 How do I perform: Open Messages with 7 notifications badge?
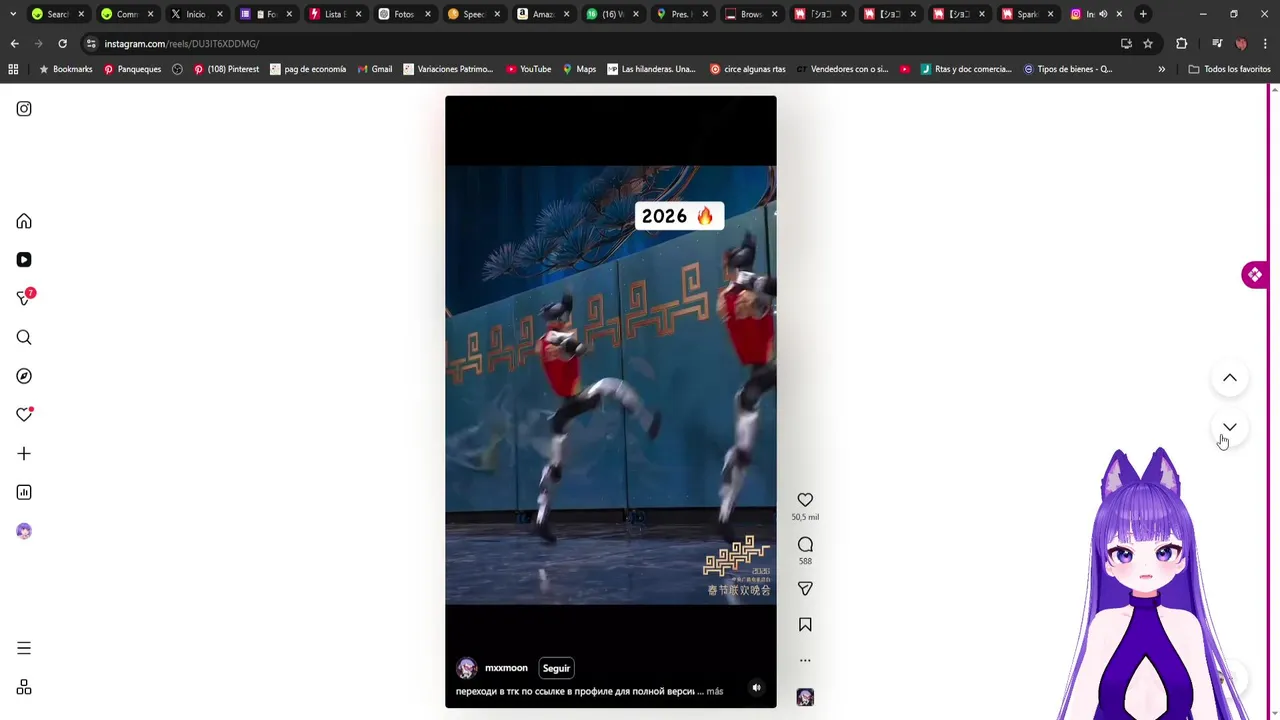click(x=25, y=298)
